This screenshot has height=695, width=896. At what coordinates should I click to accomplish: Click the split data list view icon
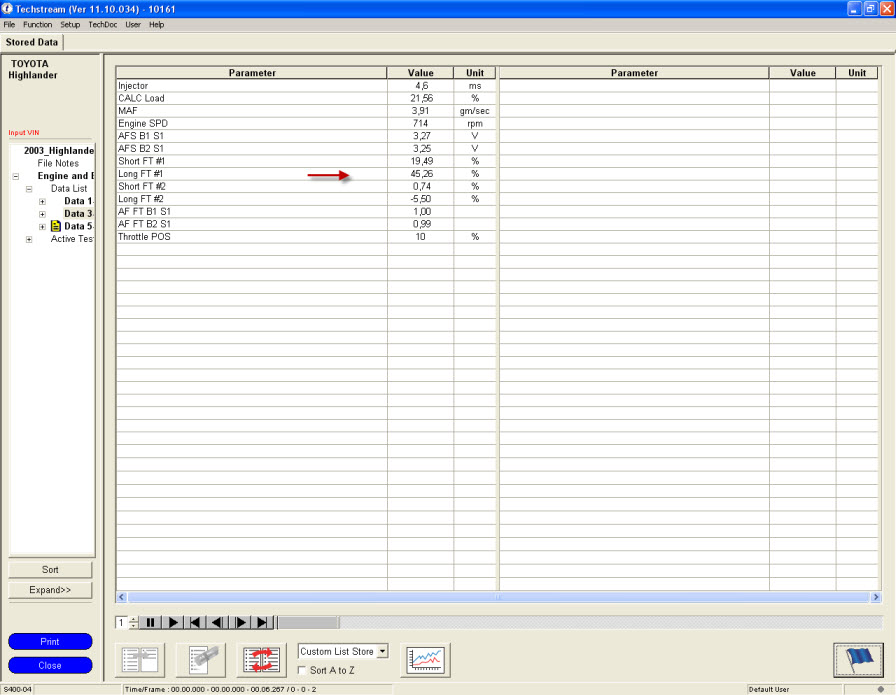tap(140, 660)
